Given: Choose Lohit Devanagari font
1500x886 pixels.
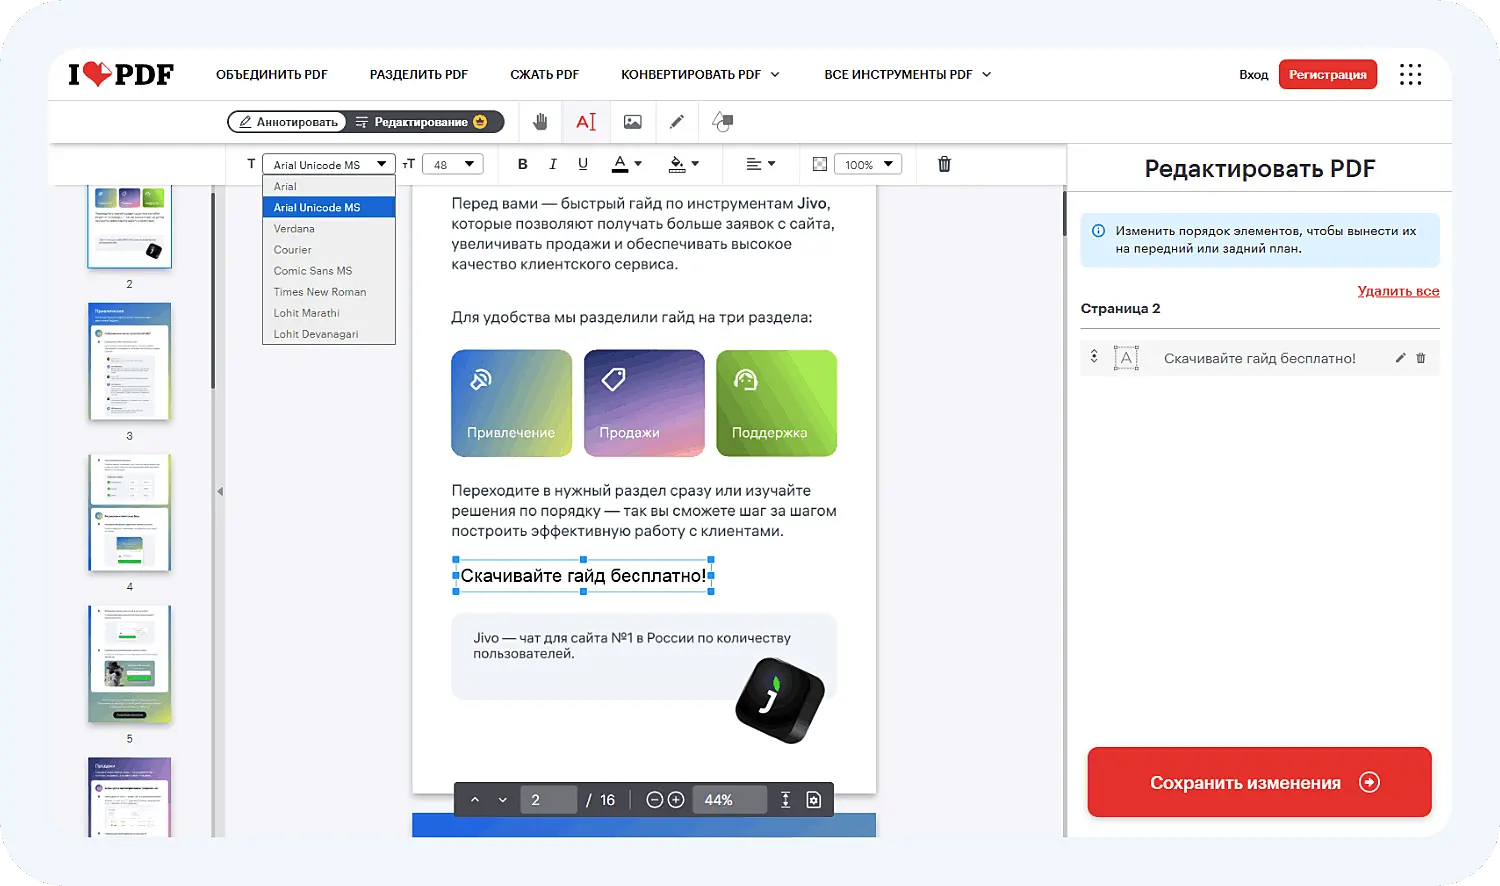Looking at the screenshot, I should pos(329,334).
